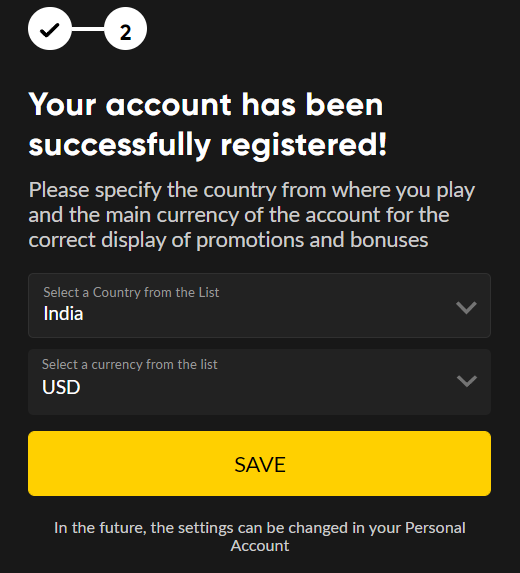
Task: Click the connector line between the steps
Action: click(88, 29)
